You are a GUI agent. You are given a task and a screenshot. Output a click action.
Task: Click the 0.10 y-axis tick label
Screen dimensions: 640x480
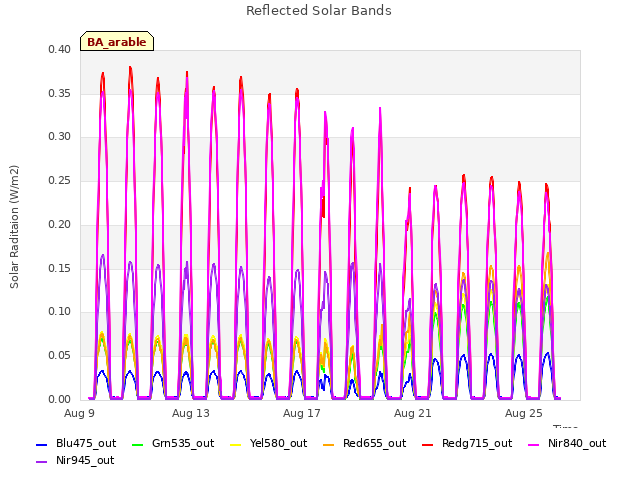pos(60,311)
